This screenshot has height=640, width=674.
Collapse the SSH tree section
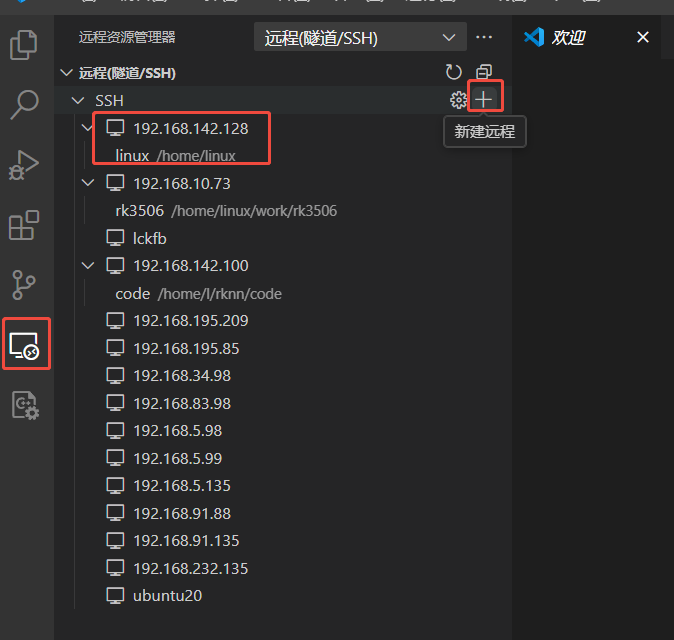(79, 101)
